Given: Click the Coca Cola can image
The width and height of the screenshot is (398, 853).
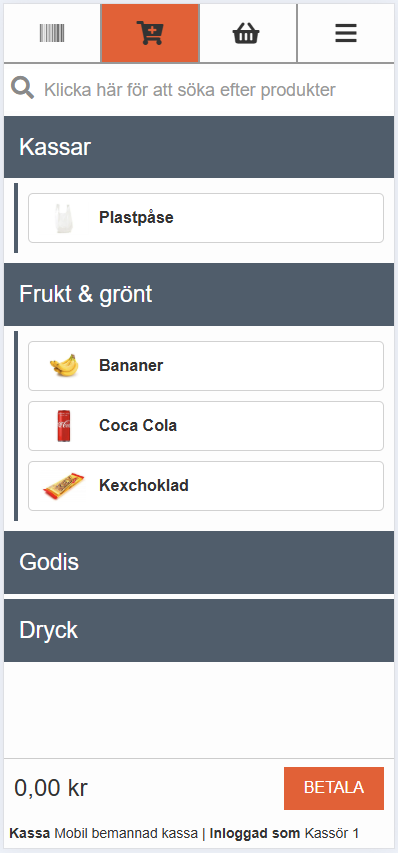Looking at the screenshot, I should (x=64, y=425).
